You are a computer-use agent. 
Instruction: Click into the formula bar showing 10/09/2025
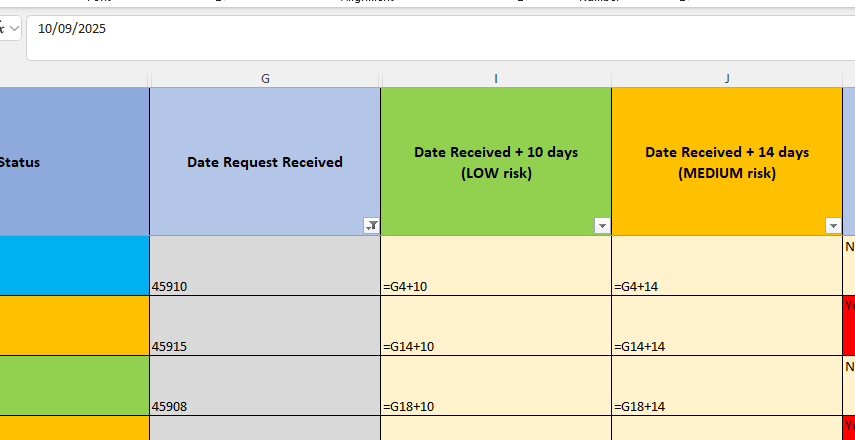[x=441, y=38]
